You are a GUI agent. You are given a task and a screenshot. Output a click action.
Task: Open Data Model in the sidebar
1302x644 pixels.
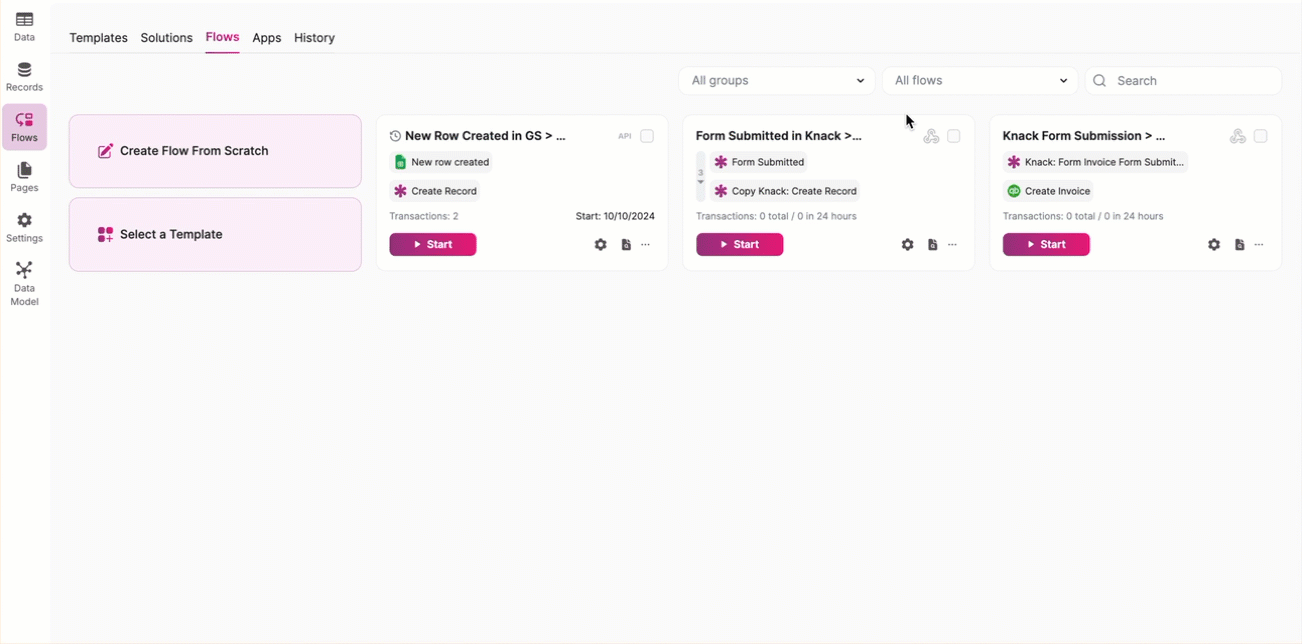pyautogui.click(x=24, y=283)
